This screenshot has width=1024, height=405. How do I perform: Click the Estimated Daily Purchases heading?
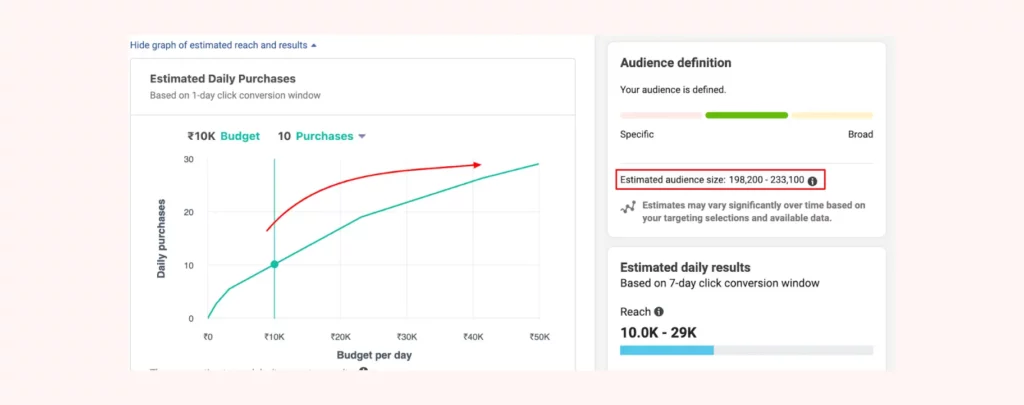click(223, 79)
